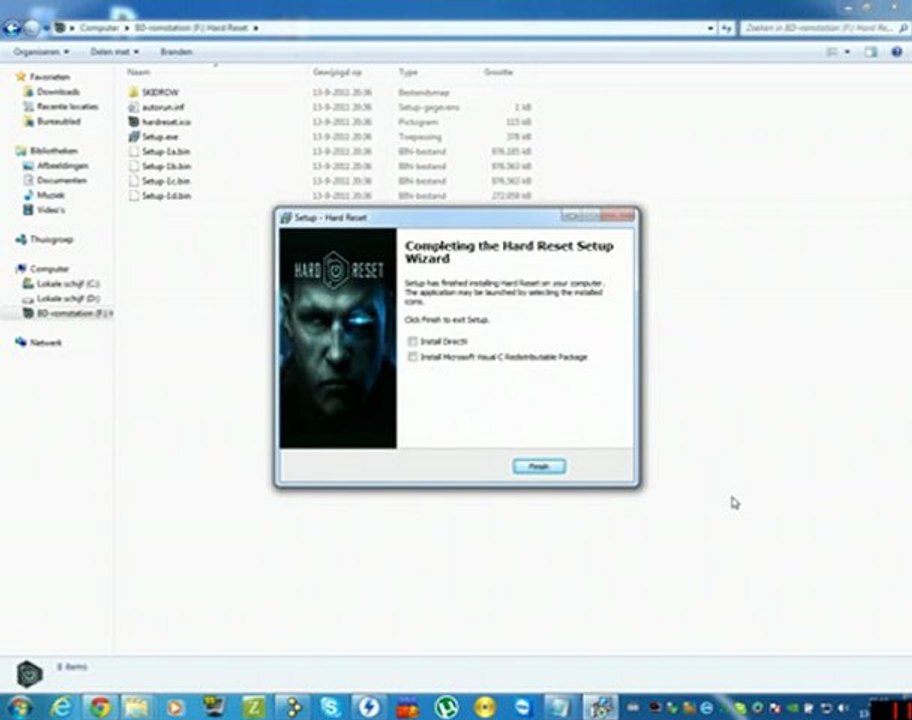
Task: Select the Setup-1c.bin file
Action: (x=166, y=181)
